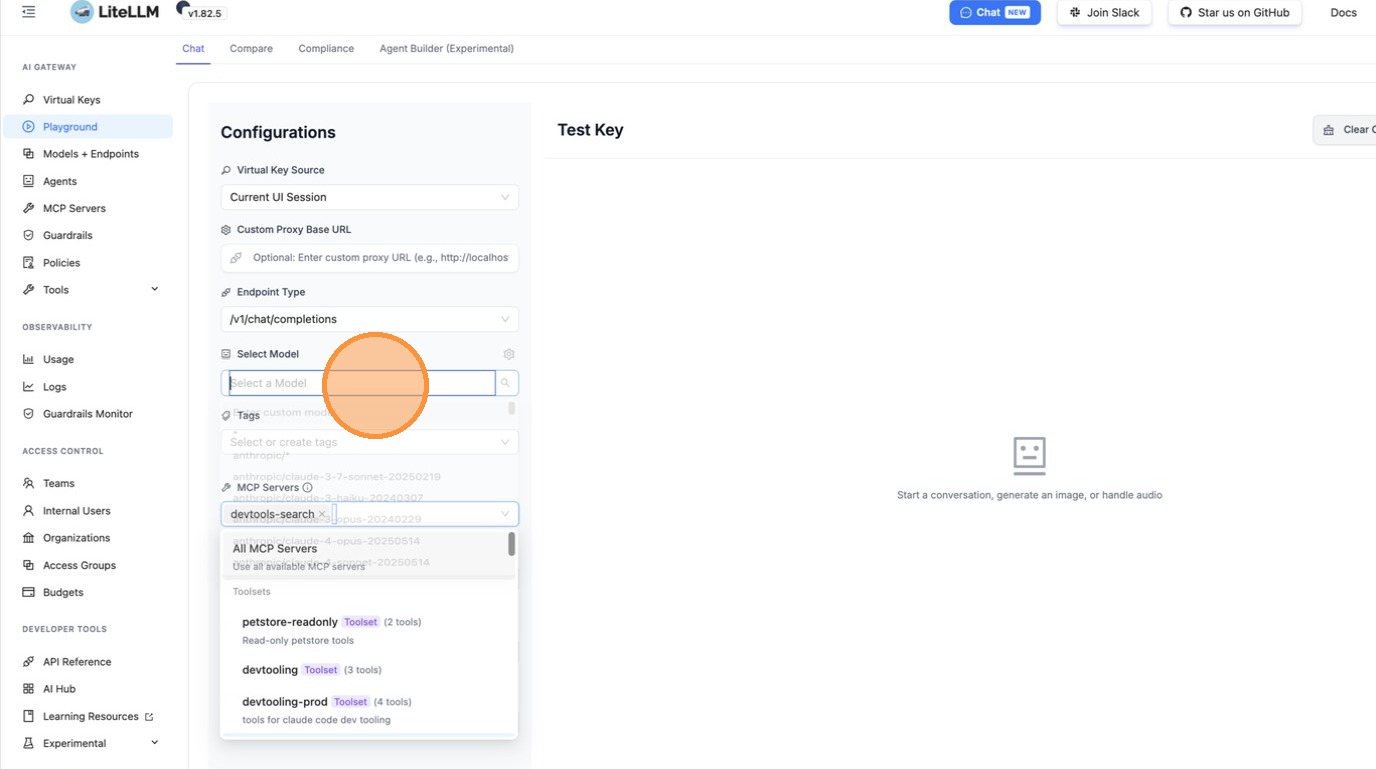This screenshot has height=769, width=1376.
Task: Click Join Slack button
Action: (1104, 12)
